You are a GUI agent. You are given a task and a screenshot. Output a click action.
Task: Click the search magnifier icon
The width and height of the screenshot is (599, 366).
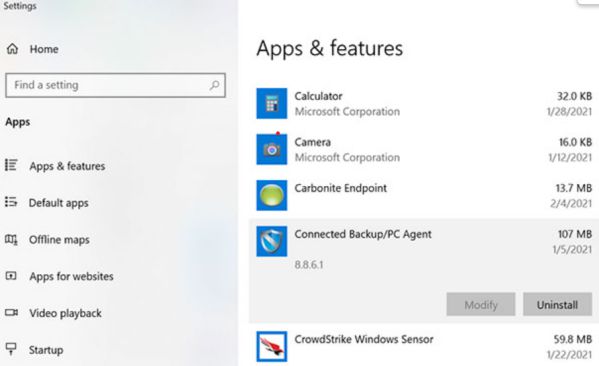click(215, 85)
